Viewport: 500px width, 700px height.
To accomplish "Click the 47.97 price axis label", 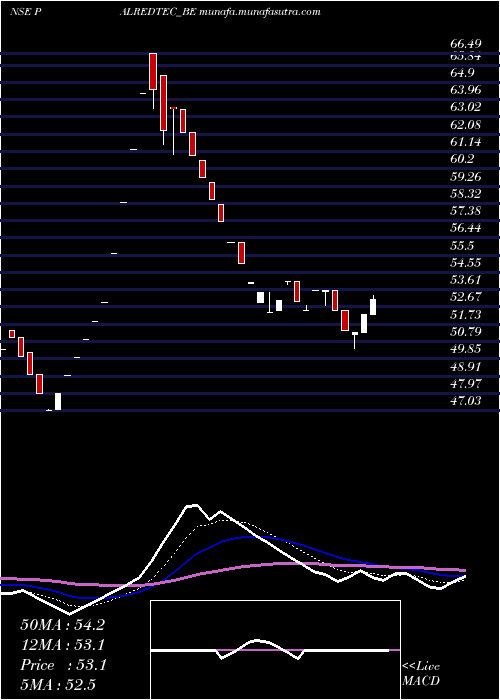I will [466, 383].
